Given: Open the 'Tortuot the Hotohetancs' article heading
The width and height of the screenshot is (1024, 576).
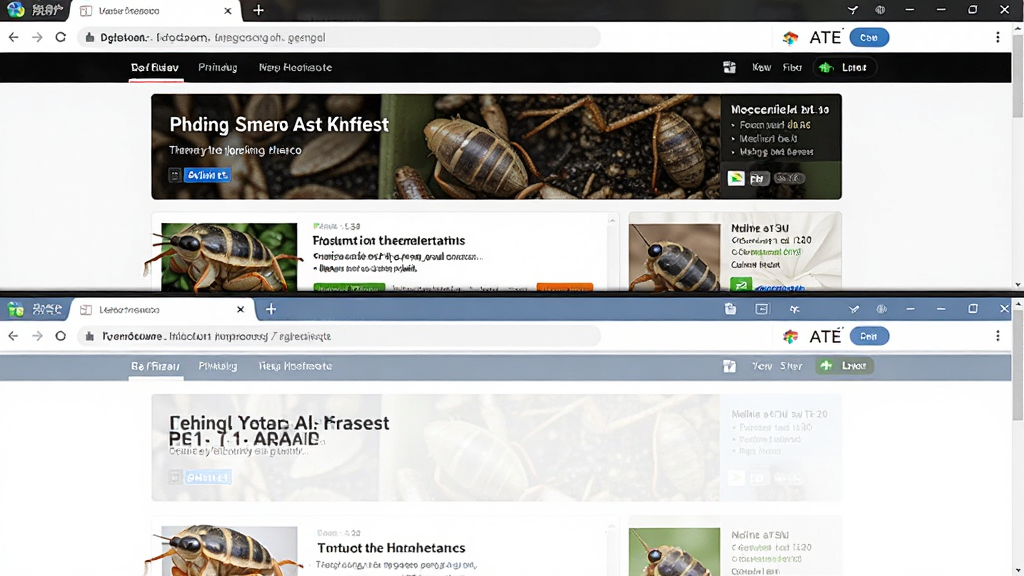Looking at the screenshot, I should coord(391,548).
